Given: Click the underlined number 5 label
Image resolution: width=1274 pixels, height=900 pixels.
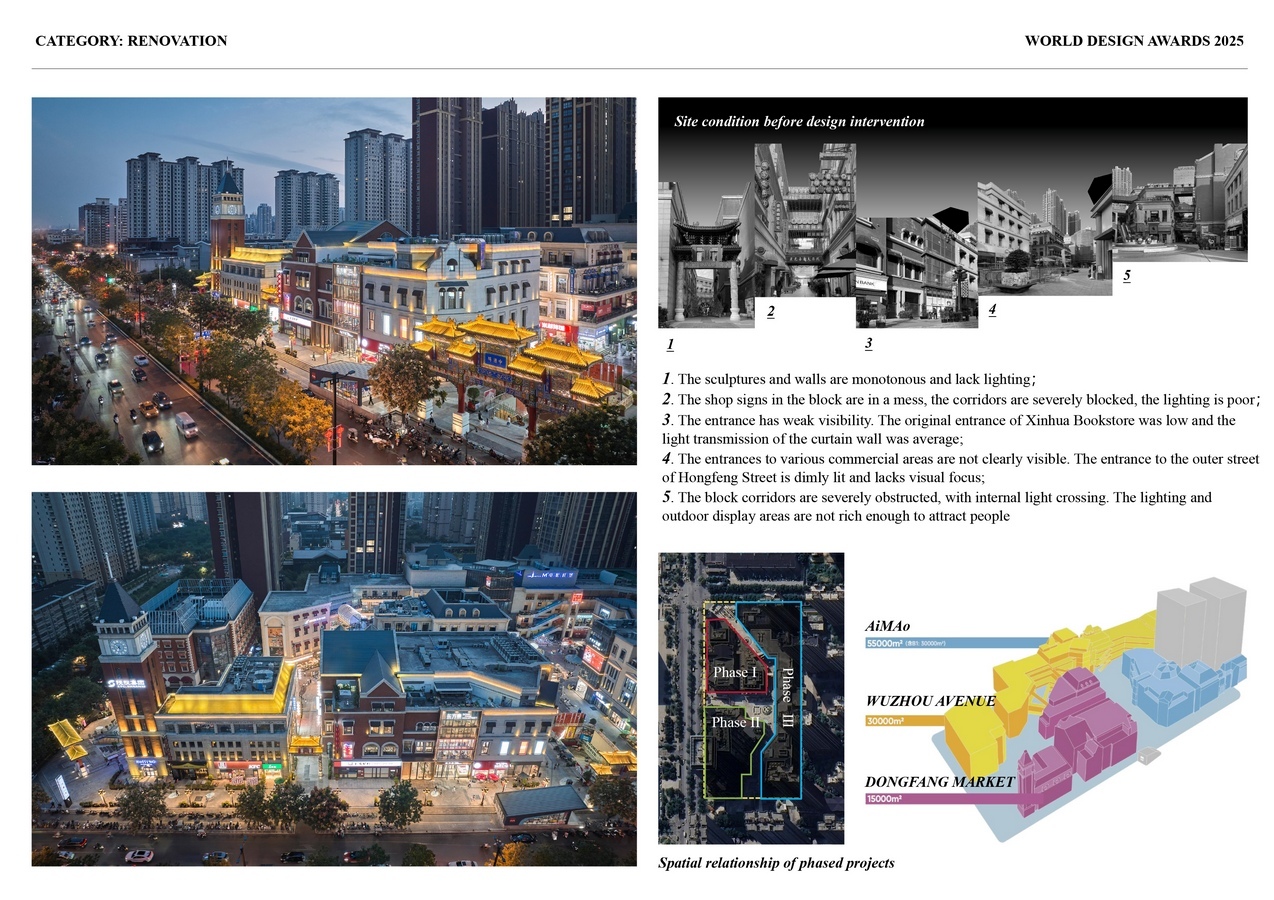Looking at the screenshot, I should coord(1126,276).
